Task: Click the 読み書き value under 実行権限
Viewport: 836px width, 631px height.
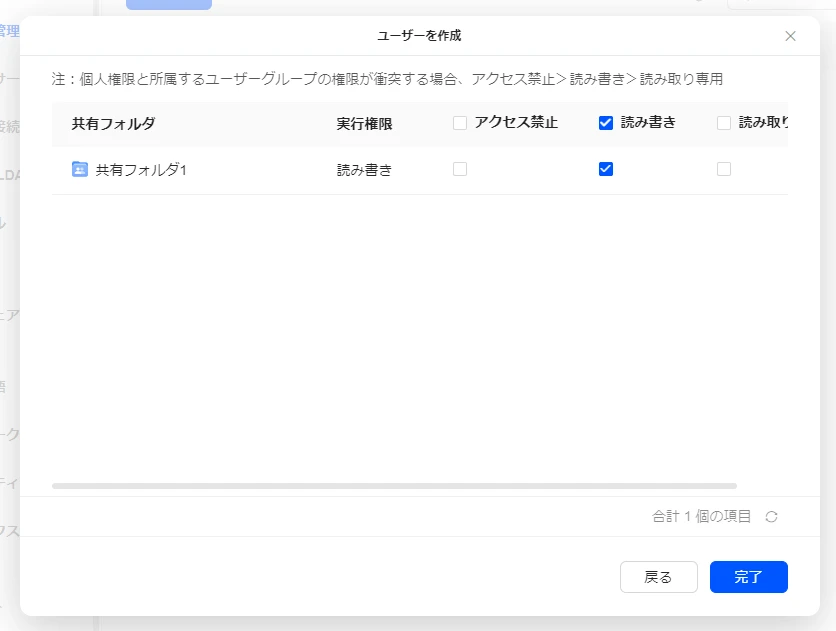Action: click(x=364, y=170)
